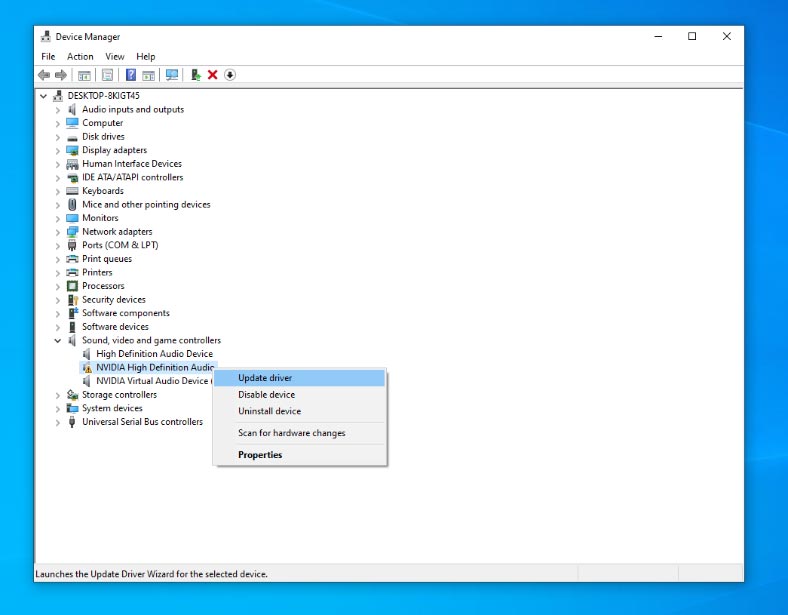The width and height of the screenshot is (788, 615).
Task: Collapse the DESKTOP-8KIGT45 root node
Action: (x=44, y=96)
